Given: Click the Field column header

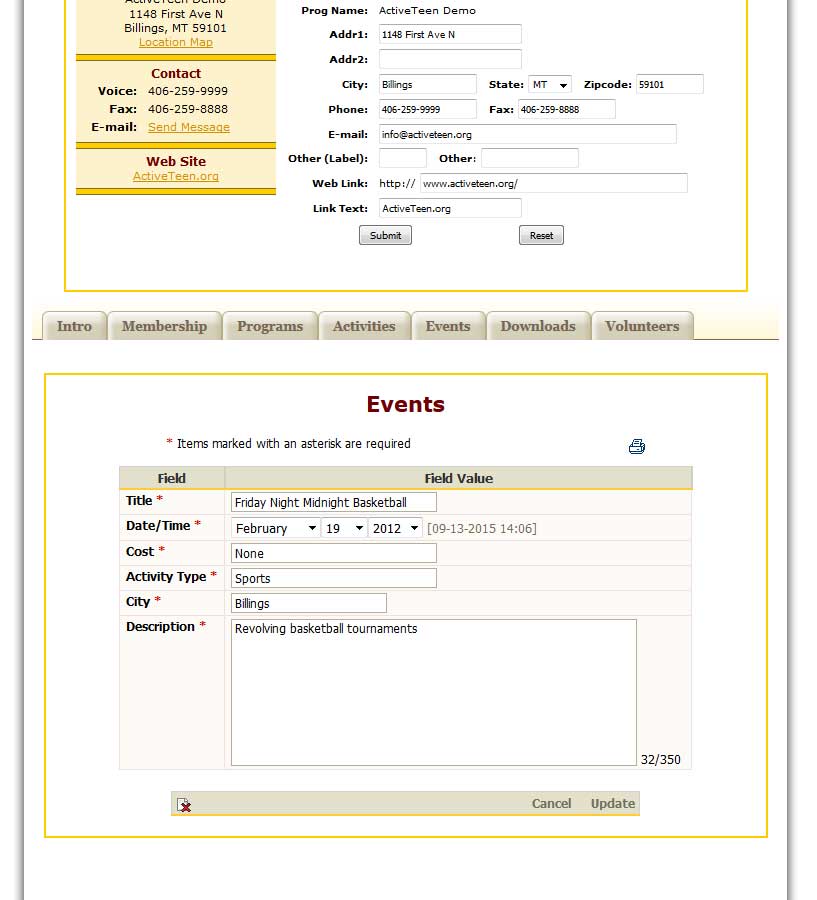Looking at the screenshot, I should coord(172,478).
